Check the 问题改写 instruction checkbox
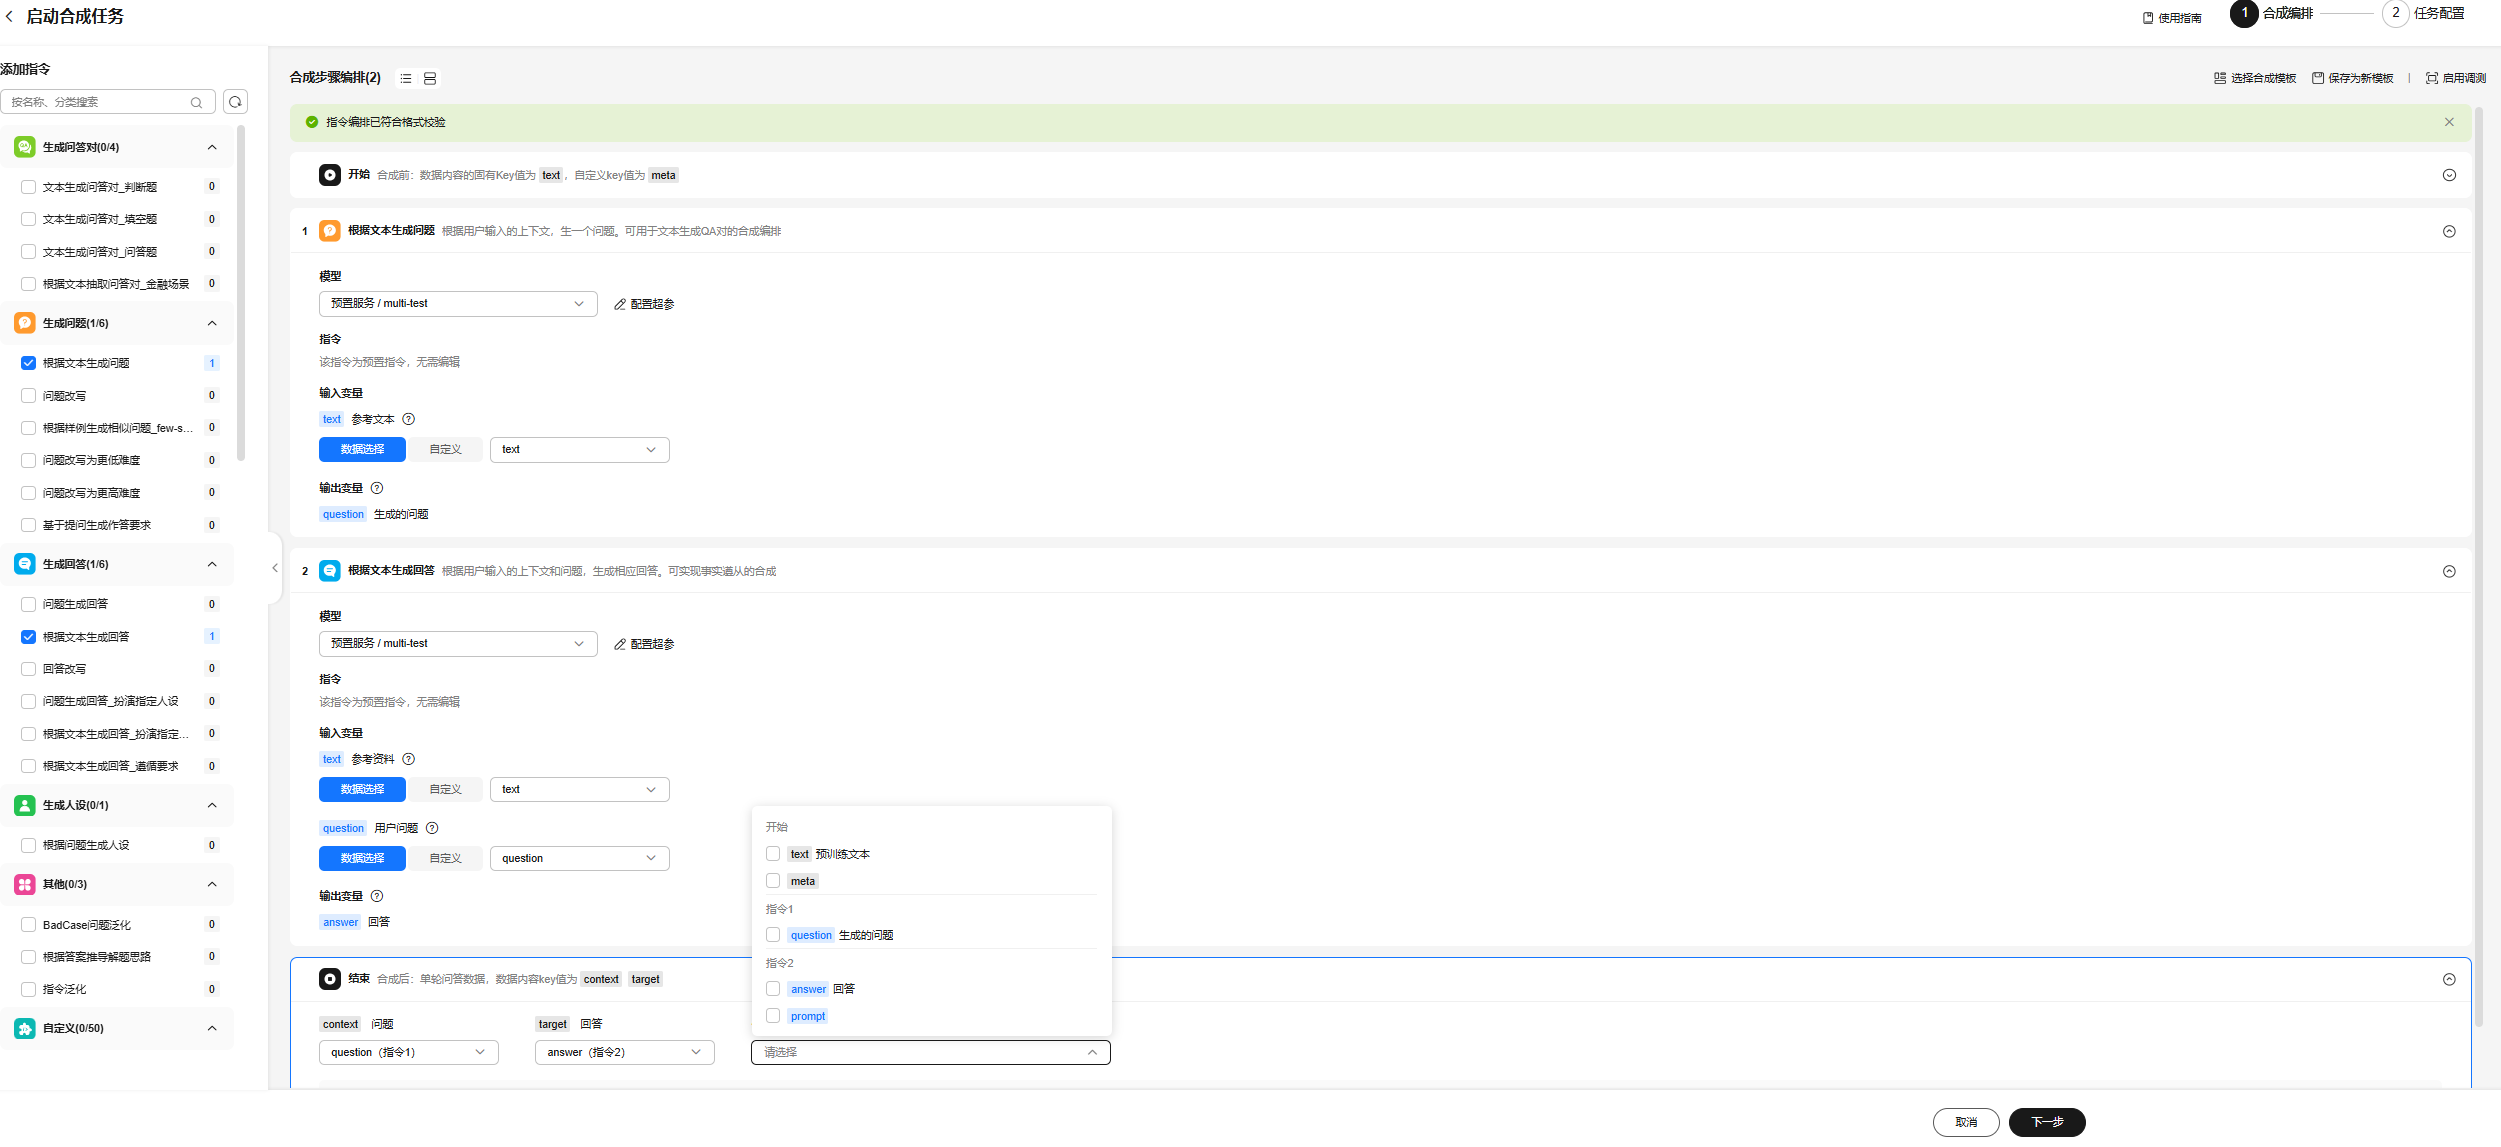The height and width of the screenshot is (1147, 2501). 29,396
